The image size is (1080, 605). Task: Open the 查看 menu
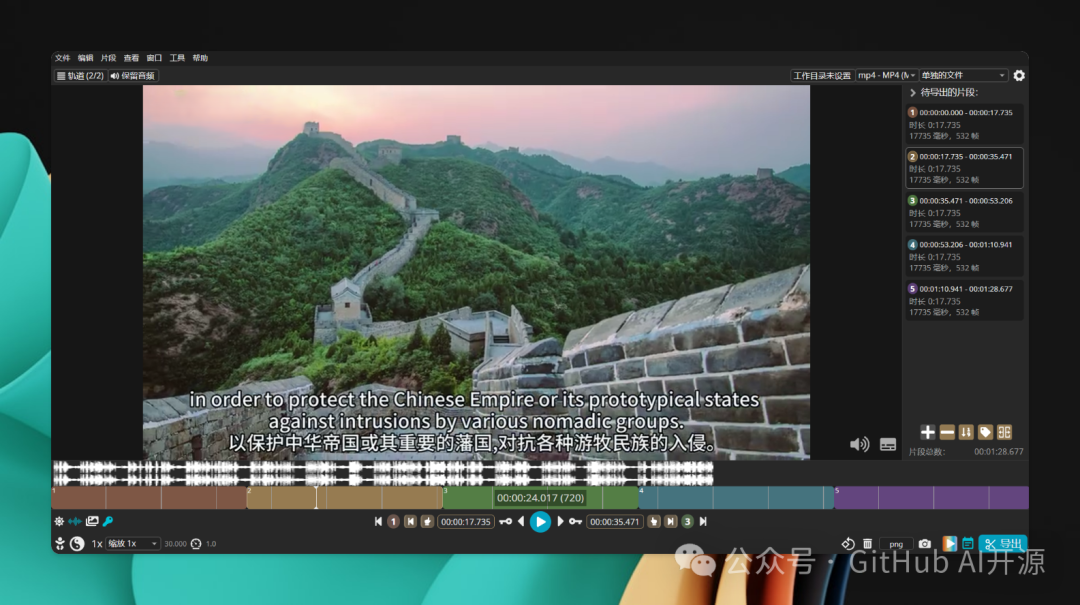(x=131, y=58)
